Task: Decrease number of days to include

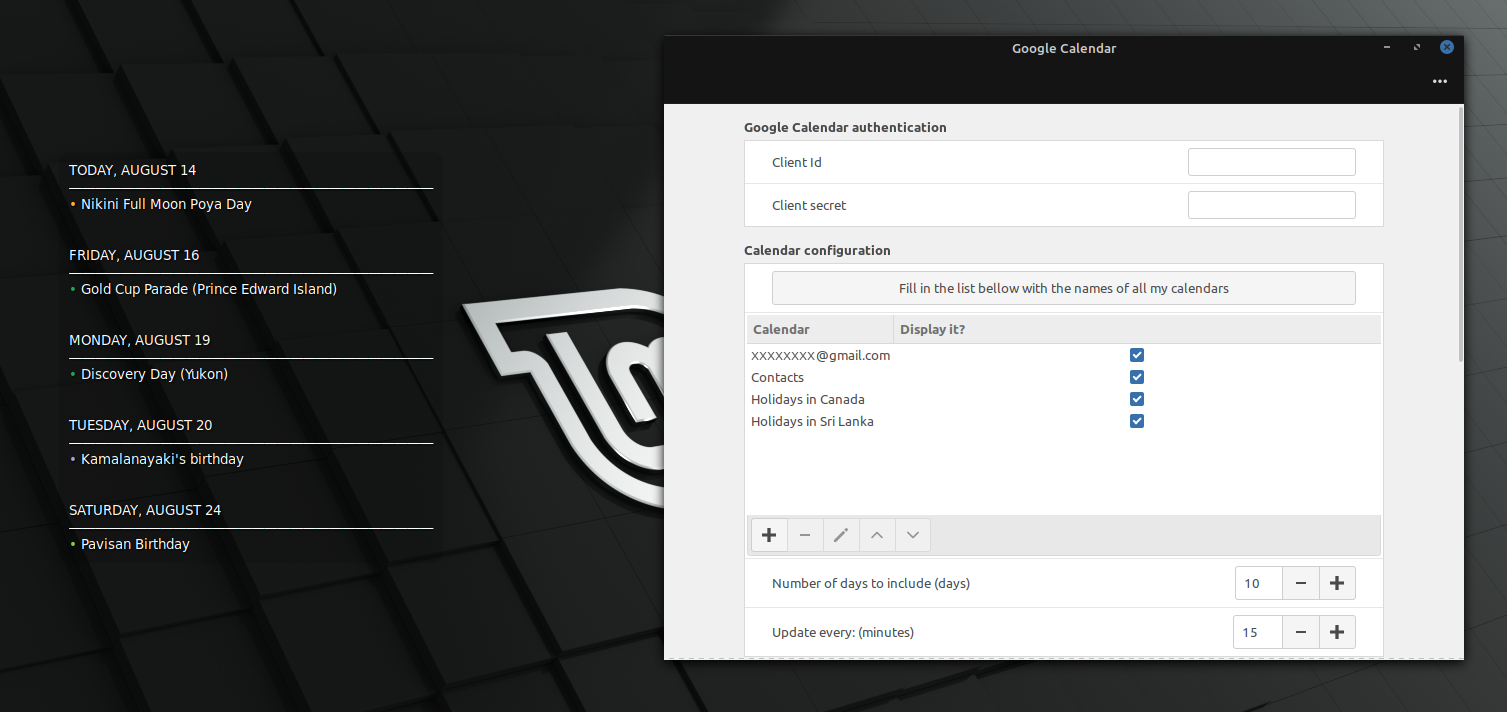Action: (1301, 583)
